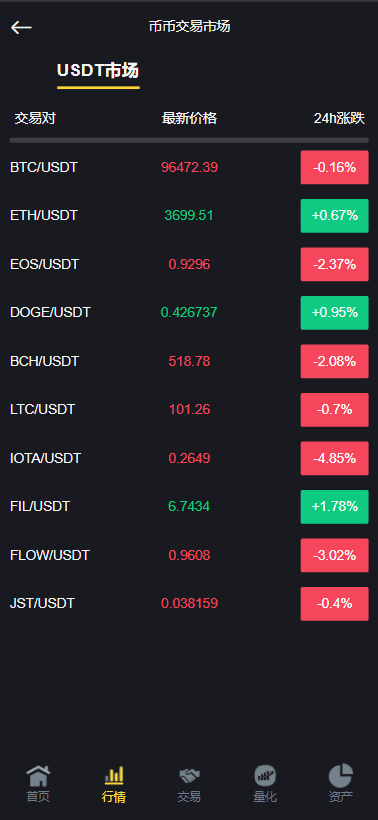This screenshot has height=820, width=378.
Task: Open the home (首页) house icon
Action: pos(38,776)
